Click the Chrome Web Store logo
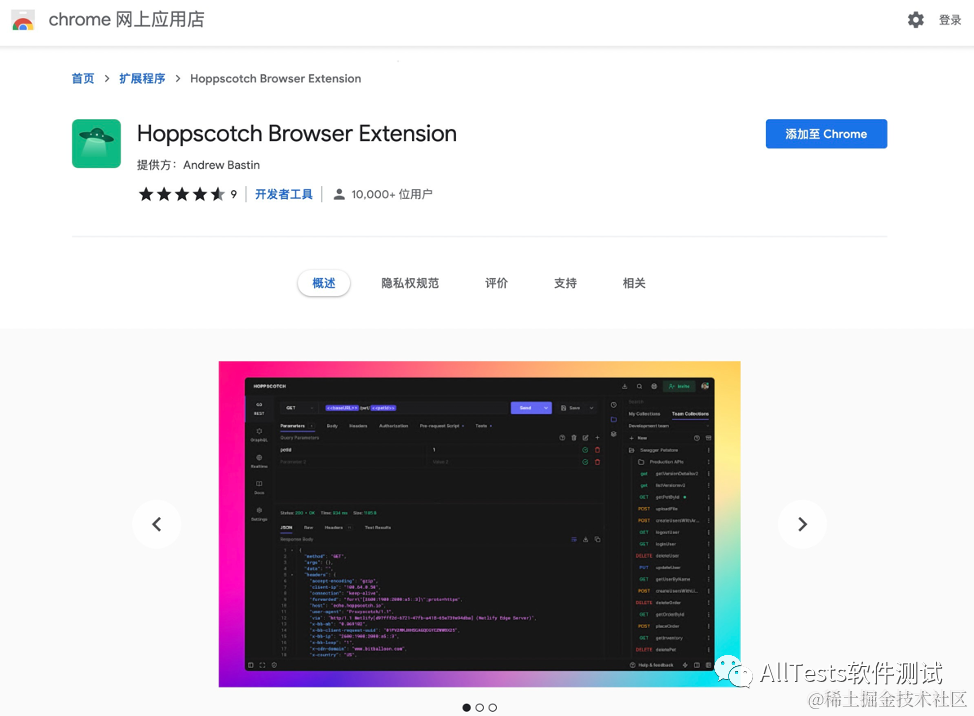The image size is (974, 716). point(22,20)
